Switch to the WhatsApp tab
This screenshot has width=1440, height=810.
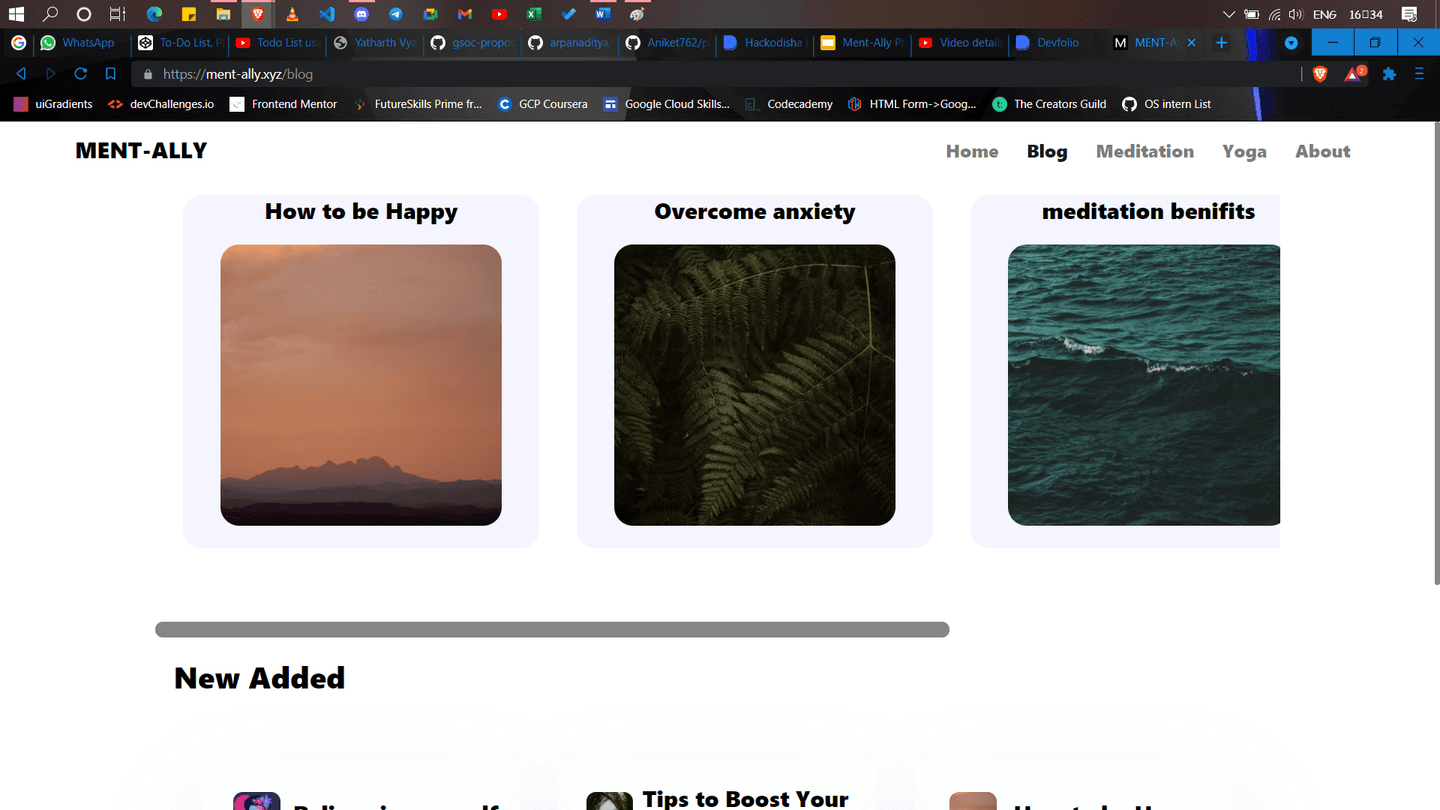tap(81, 43)
